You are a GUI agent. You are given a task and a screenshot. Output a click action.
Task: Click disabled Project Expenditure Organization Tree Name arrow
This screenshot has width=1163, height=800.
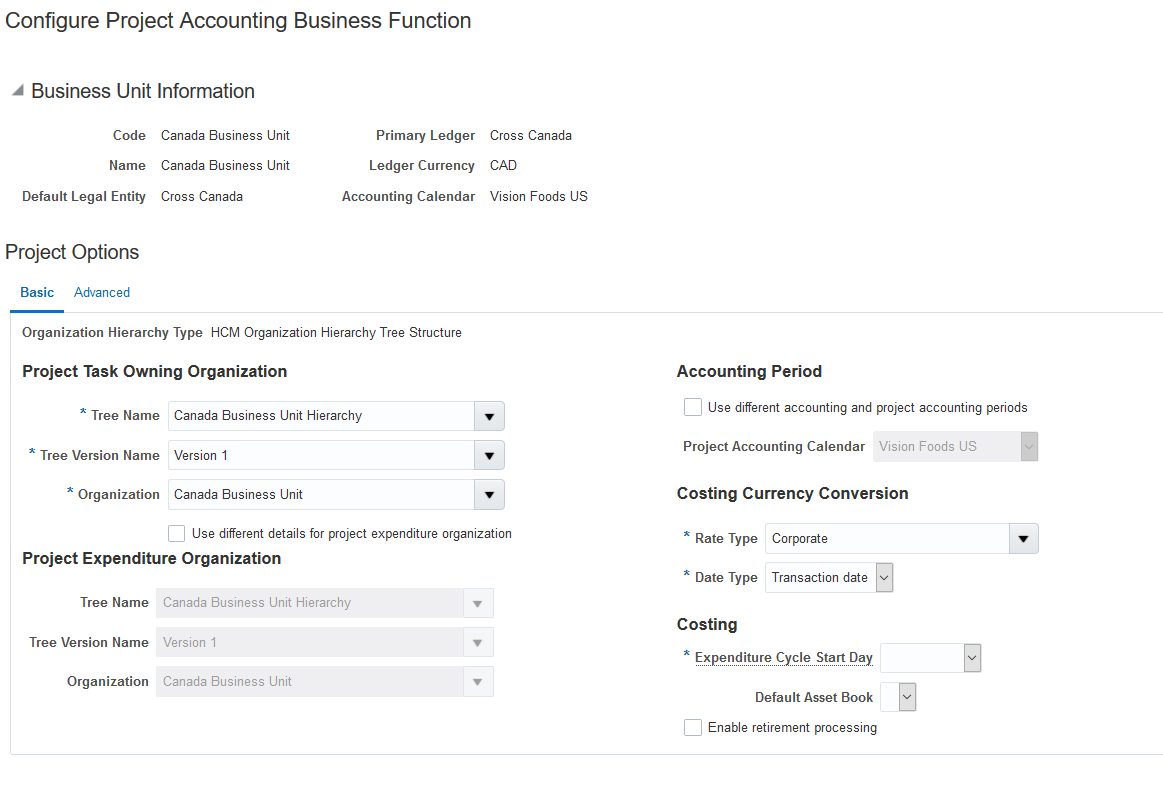click(477, 603)
